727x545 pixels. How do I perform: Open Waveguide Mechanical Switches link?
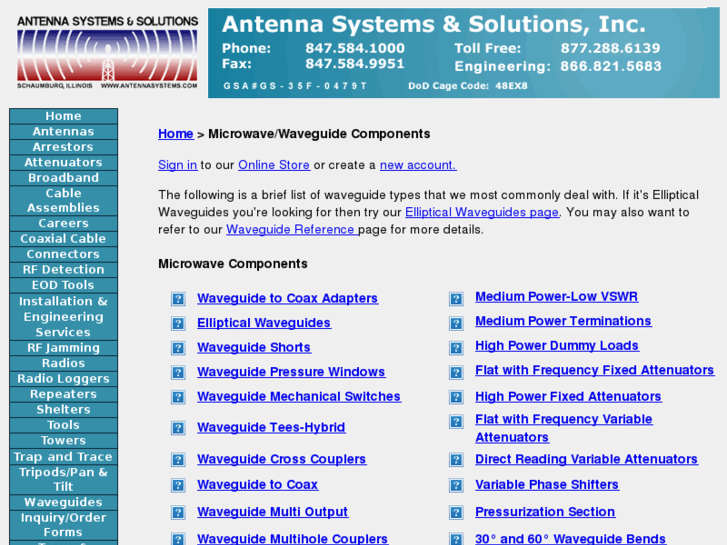point(299,397)
